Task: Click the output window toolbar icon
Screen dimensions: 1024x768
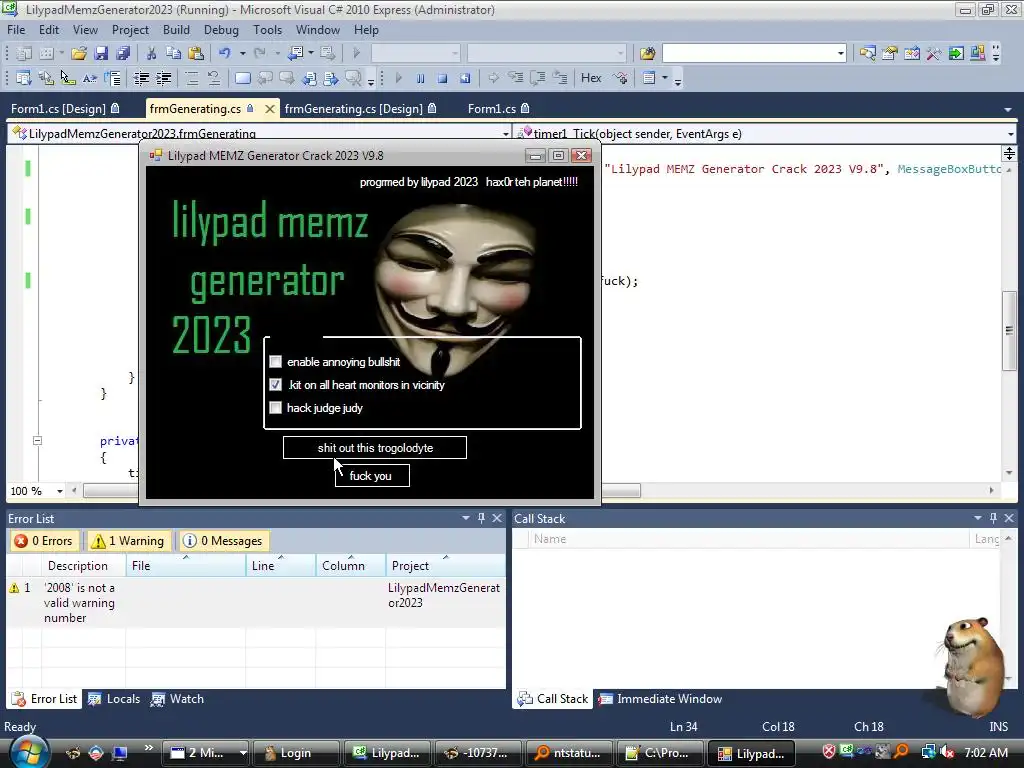Action: (x=648, y=78)
